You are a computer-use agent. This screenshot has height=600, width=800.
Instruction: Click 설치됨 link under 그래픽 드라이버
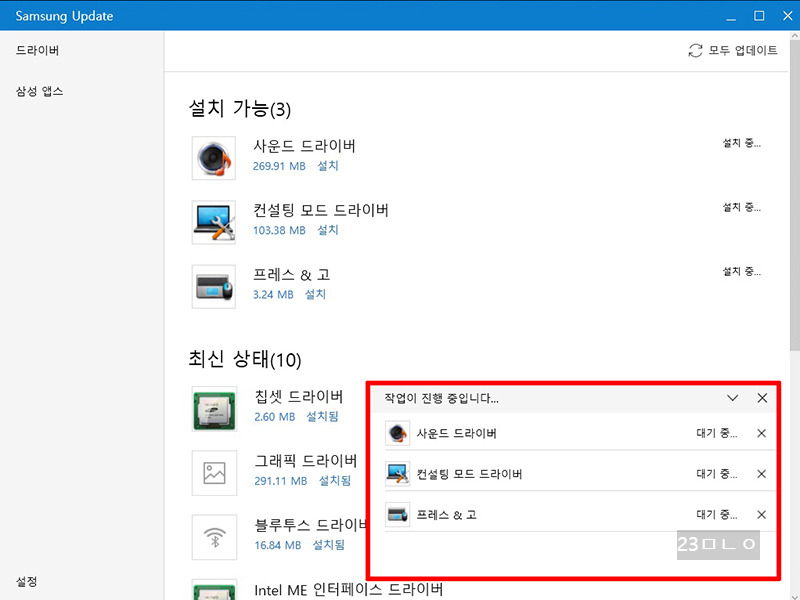click(x=335, y=481)
